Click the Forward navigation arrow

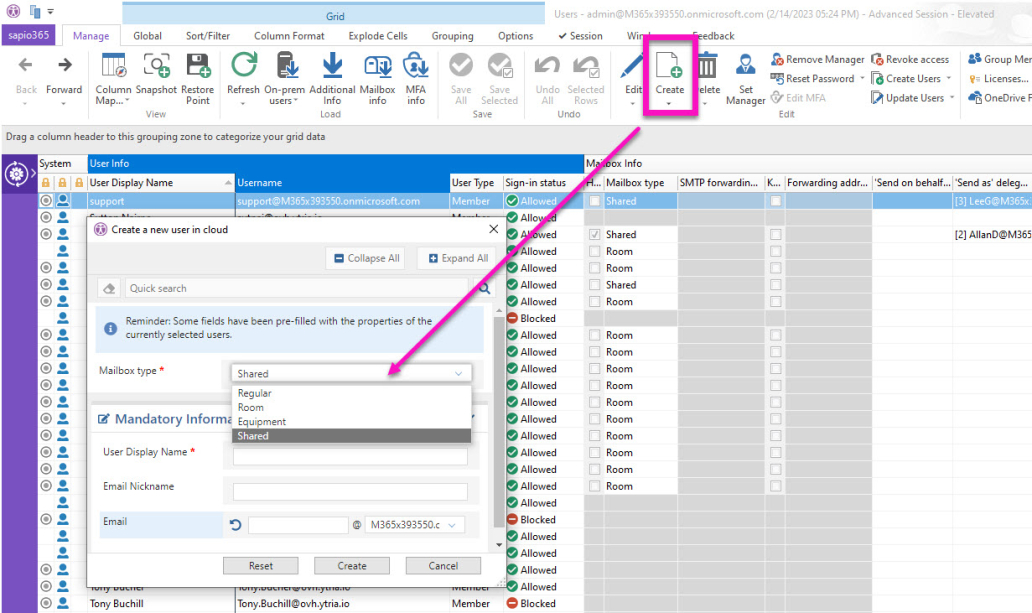pyautogui.click(x=64, y=65)
